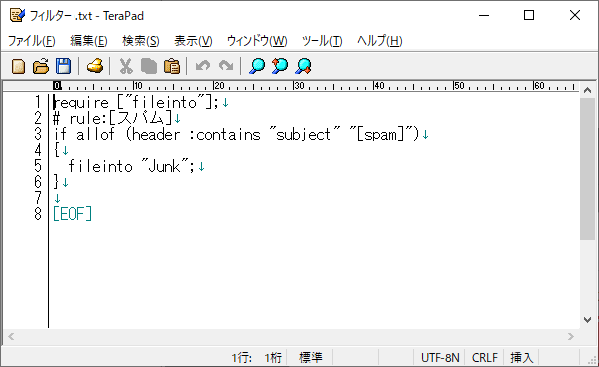Paste using the clipboard icon
599x367 pixels.
click(172, 66)
